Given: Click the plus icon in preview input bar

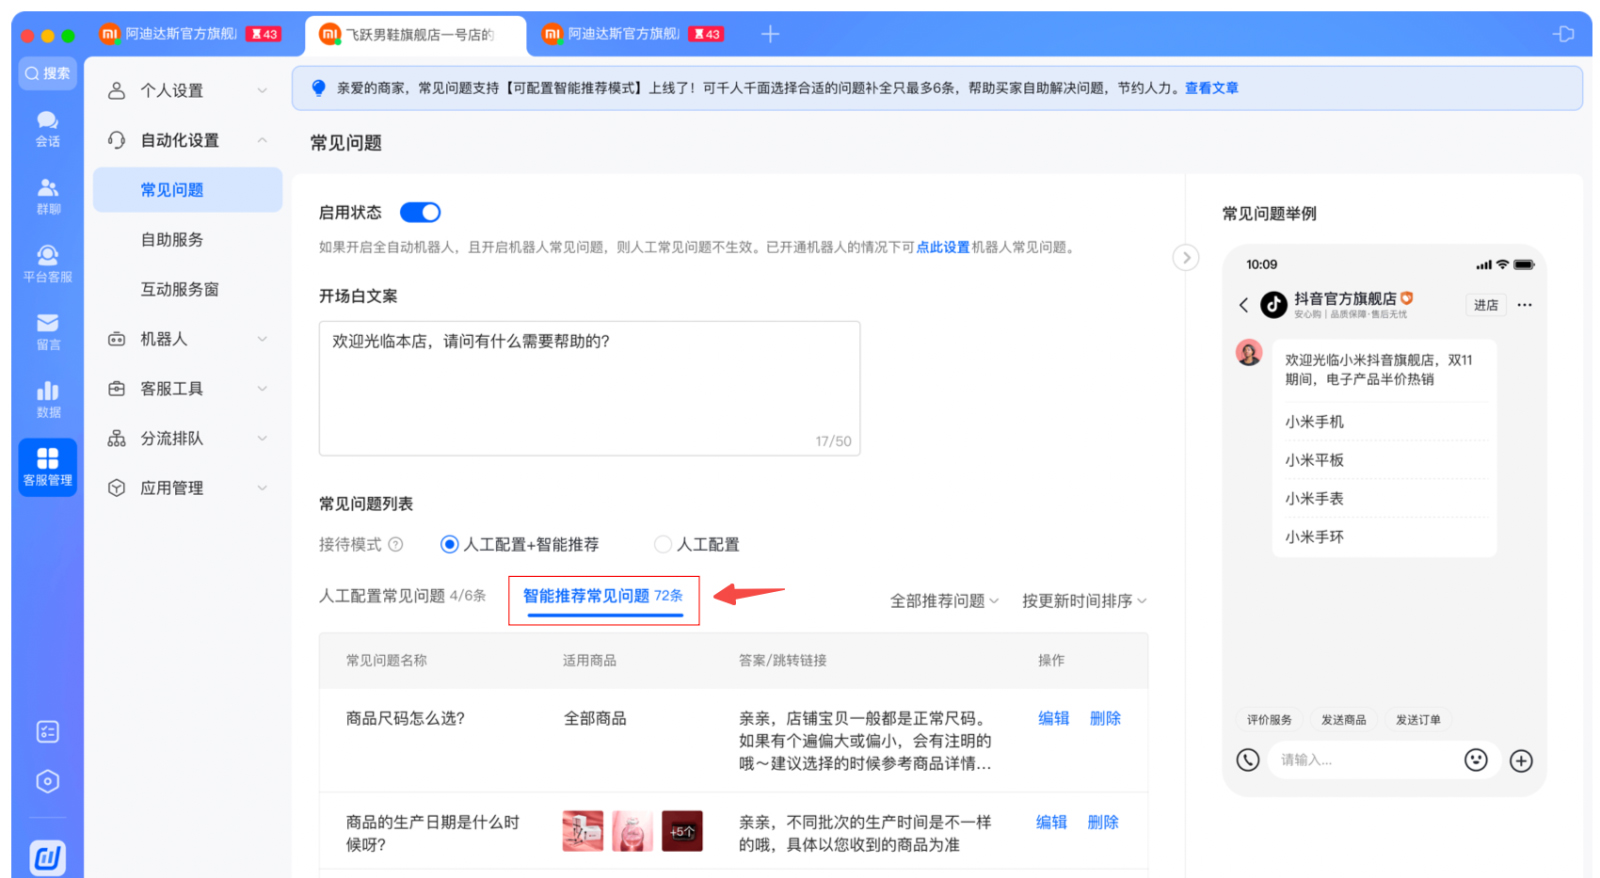Looking at the screenshot, I should pos(1521,761).
